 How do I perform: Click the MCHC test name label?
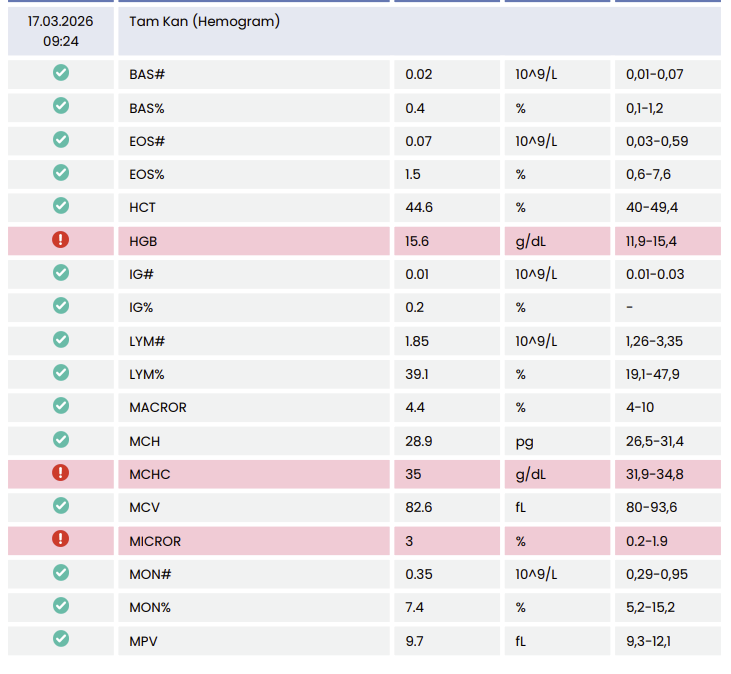click(149, 474)
